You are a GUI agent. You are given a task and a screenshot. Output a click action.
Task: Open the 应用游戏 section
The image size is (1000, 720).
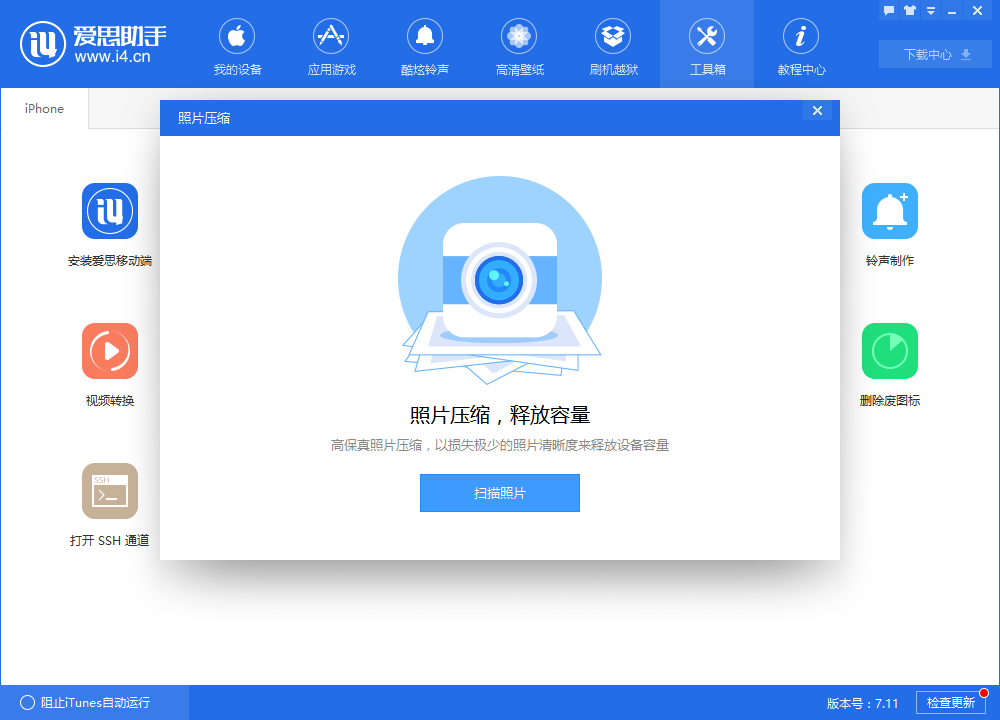tap(331, 45)
